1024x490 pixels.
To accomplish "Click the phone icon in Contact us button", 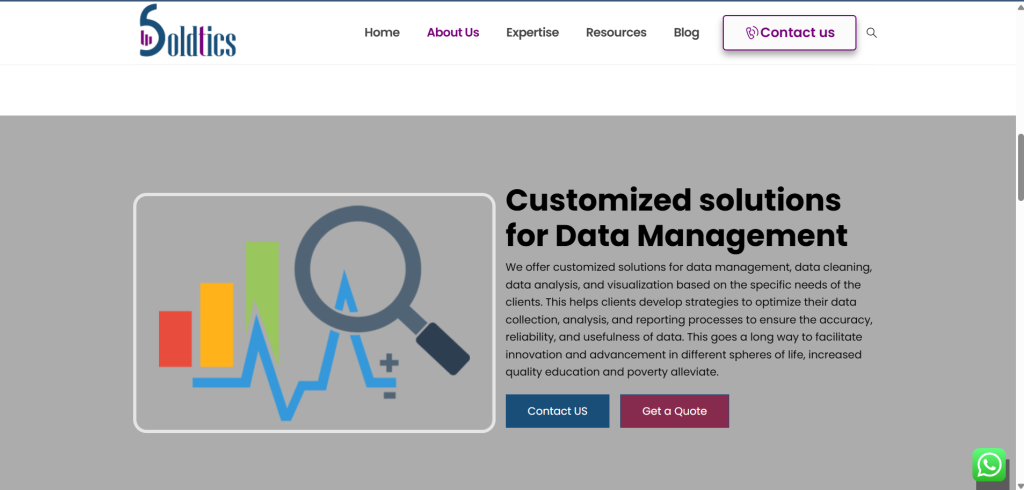I will (752, 33).
